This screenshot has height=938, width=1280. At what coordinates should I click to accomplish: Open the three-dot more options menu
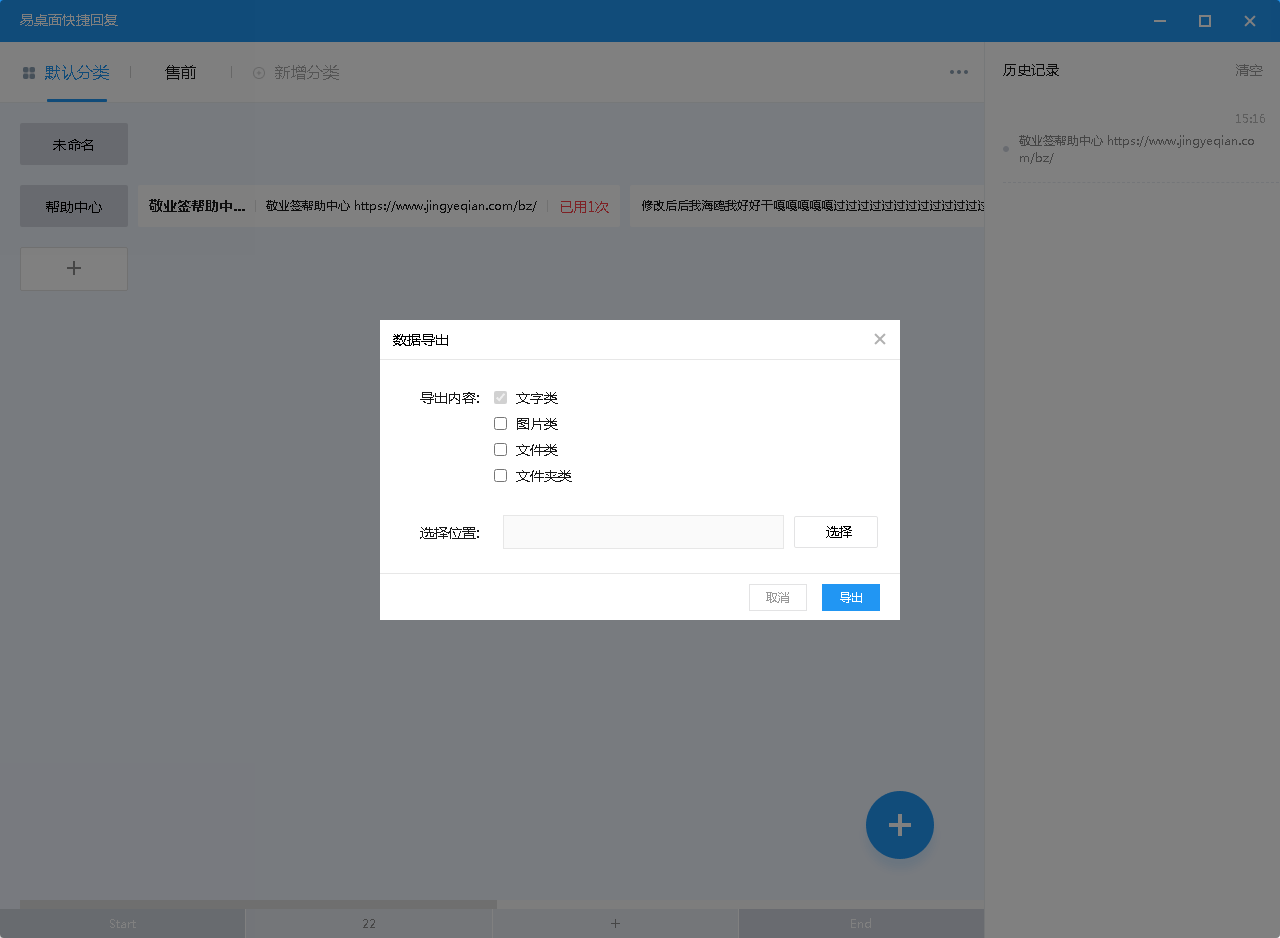click(959, 72)
